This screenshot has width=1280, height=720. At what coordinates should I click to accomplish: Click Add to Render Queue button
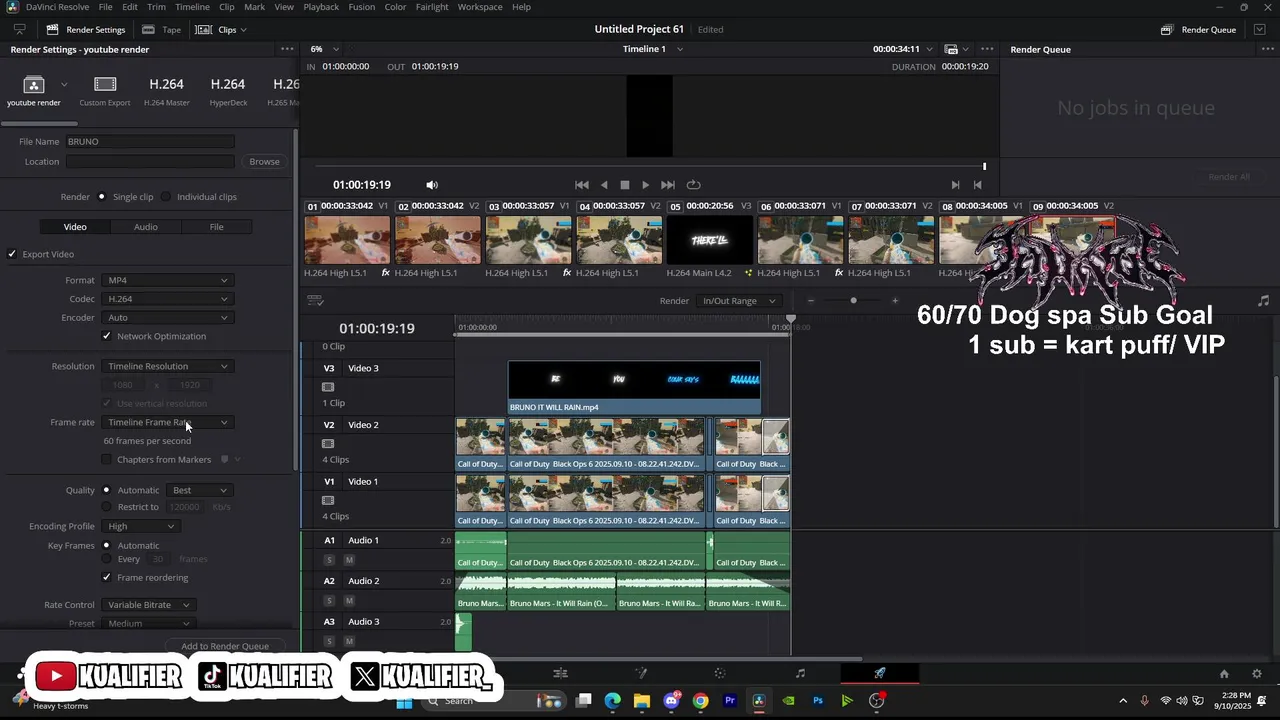click(225, 646)
